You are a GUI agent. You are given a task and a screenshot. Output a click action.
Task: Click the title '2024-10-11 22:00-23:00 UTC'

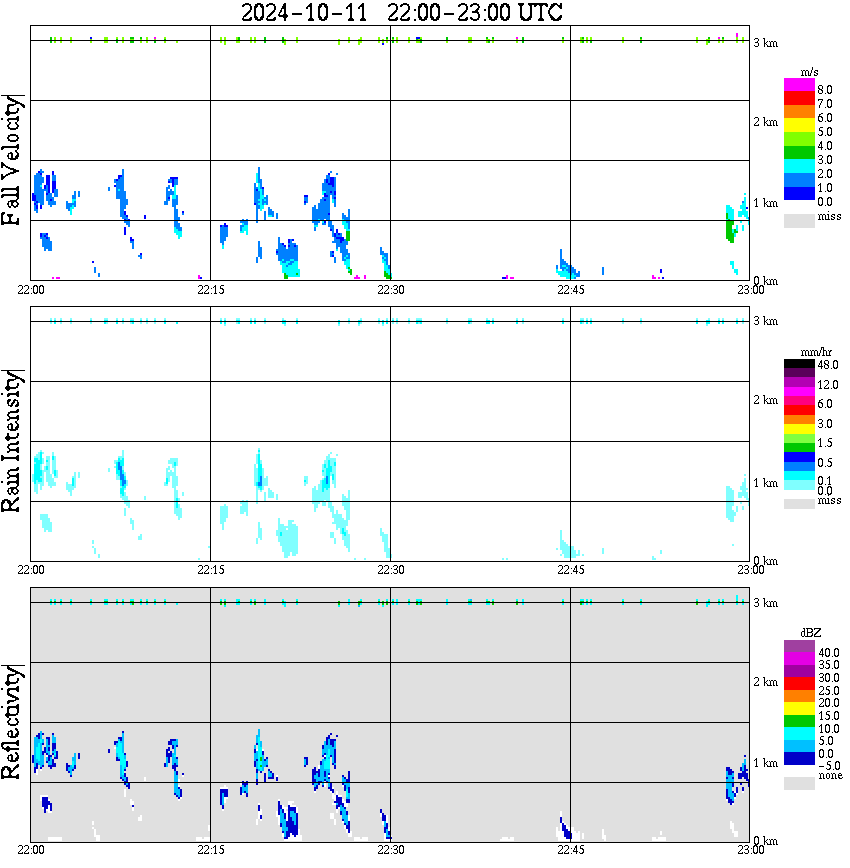401,12
